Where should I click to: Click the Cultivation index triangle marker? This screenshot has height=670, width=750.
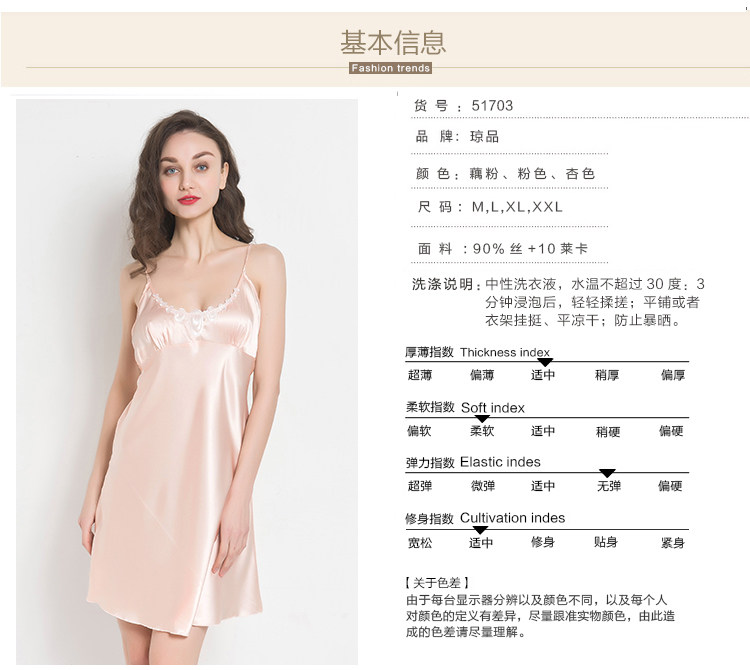point(480,530)
